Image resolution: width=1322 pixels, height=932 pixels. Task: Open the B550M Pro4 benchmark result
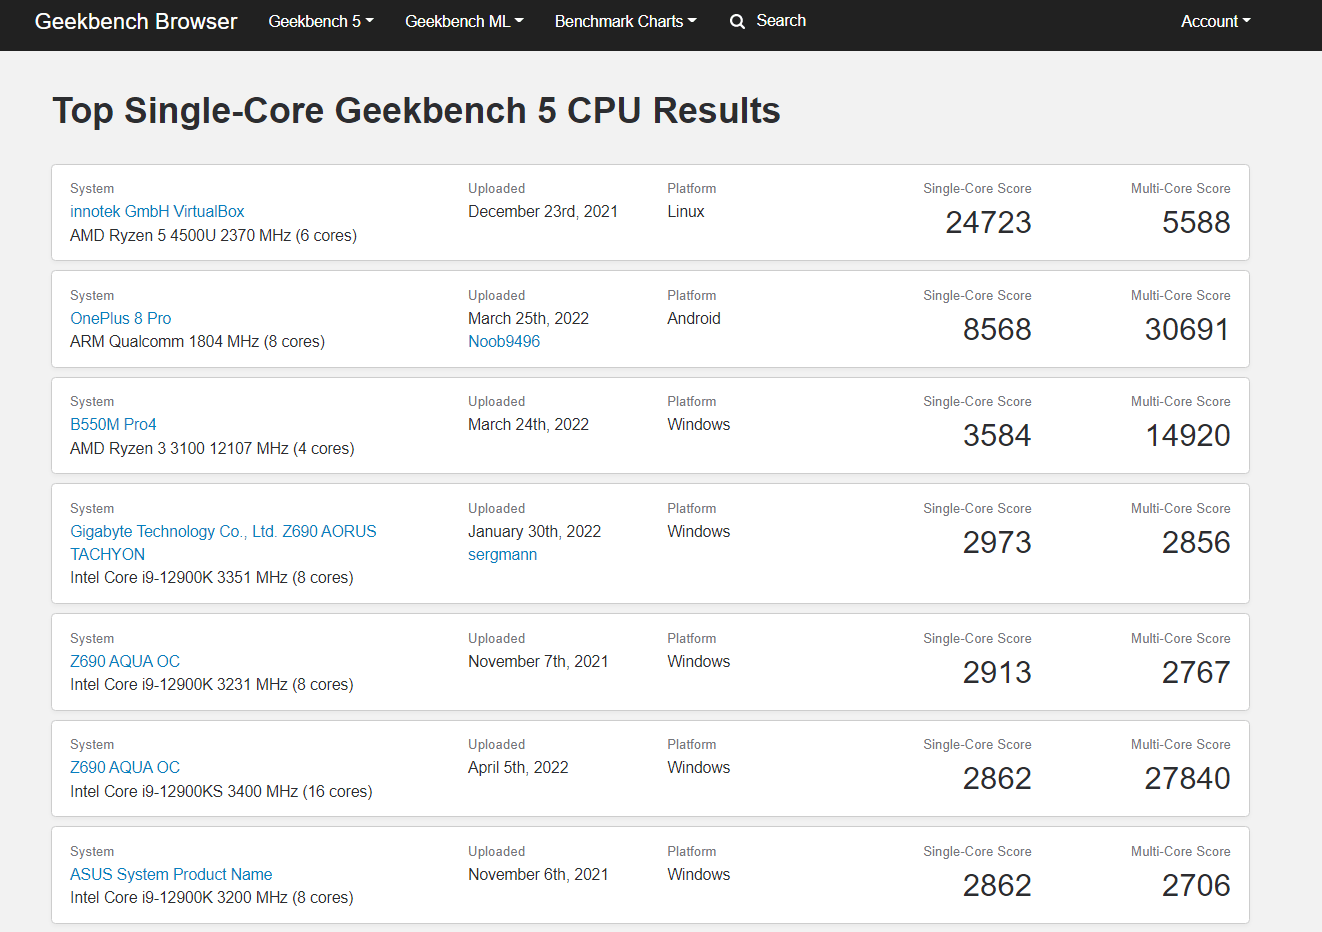[113, 424]
